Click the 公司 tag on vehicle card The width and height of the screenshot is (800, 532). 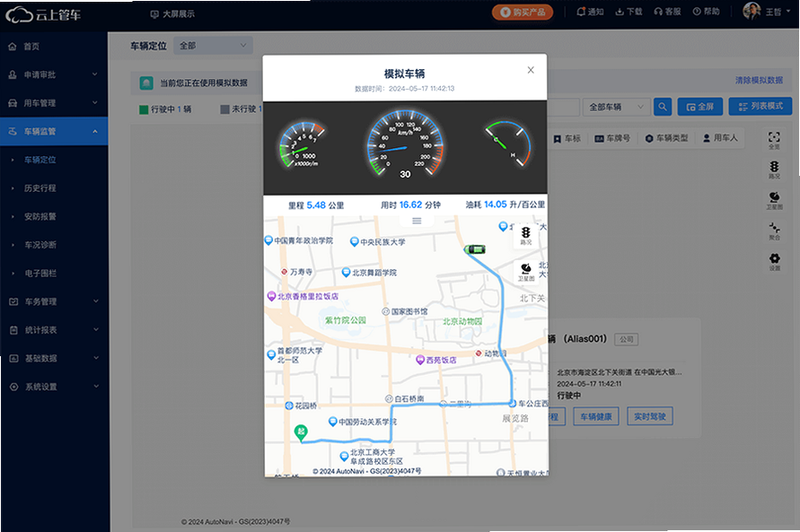627,339
